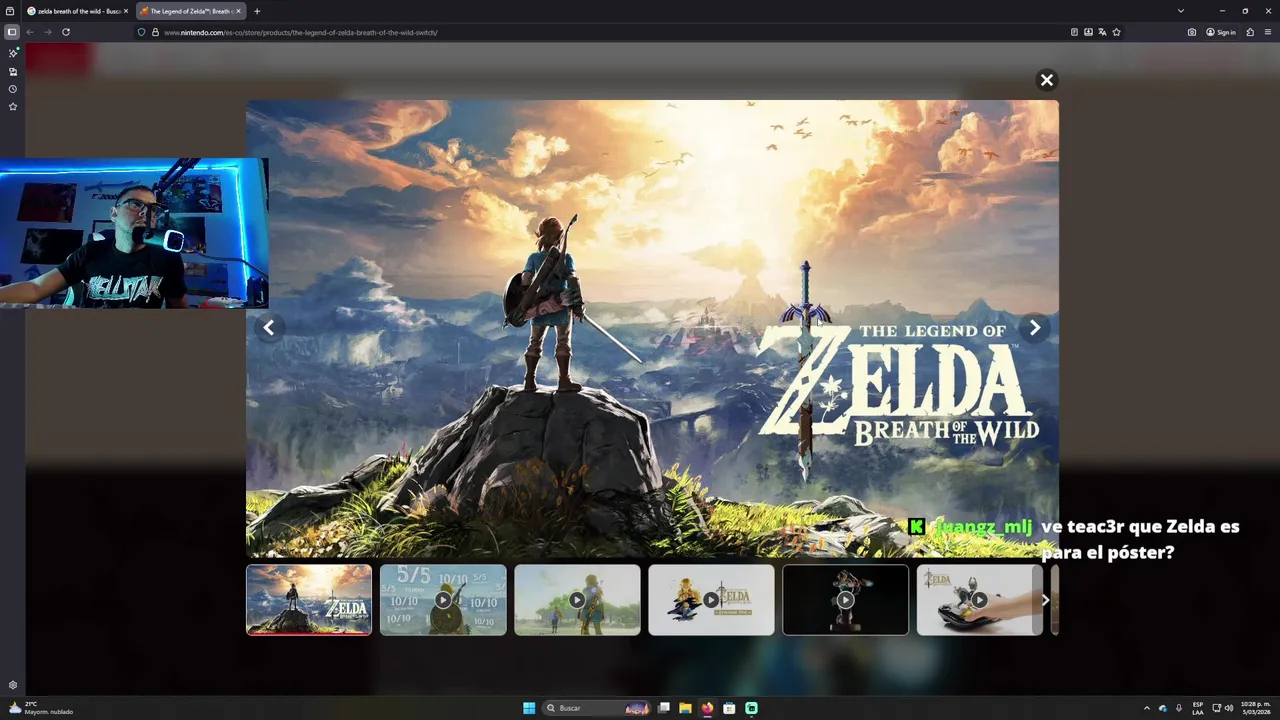Viewport: 1280px width, 720px height.
Task: Play the 5/5 10/10 review scores video thumbnail
Action: click(x=443, y=600)
